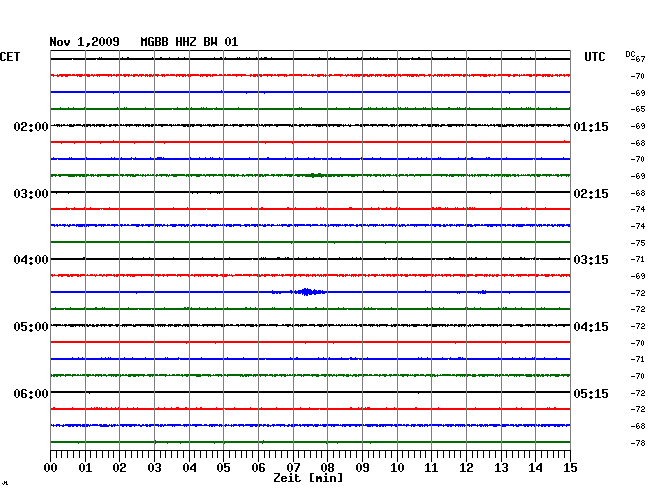The image size is (650, 494).
Task: Click the '10' minute tick label
Action: (397, 468)
